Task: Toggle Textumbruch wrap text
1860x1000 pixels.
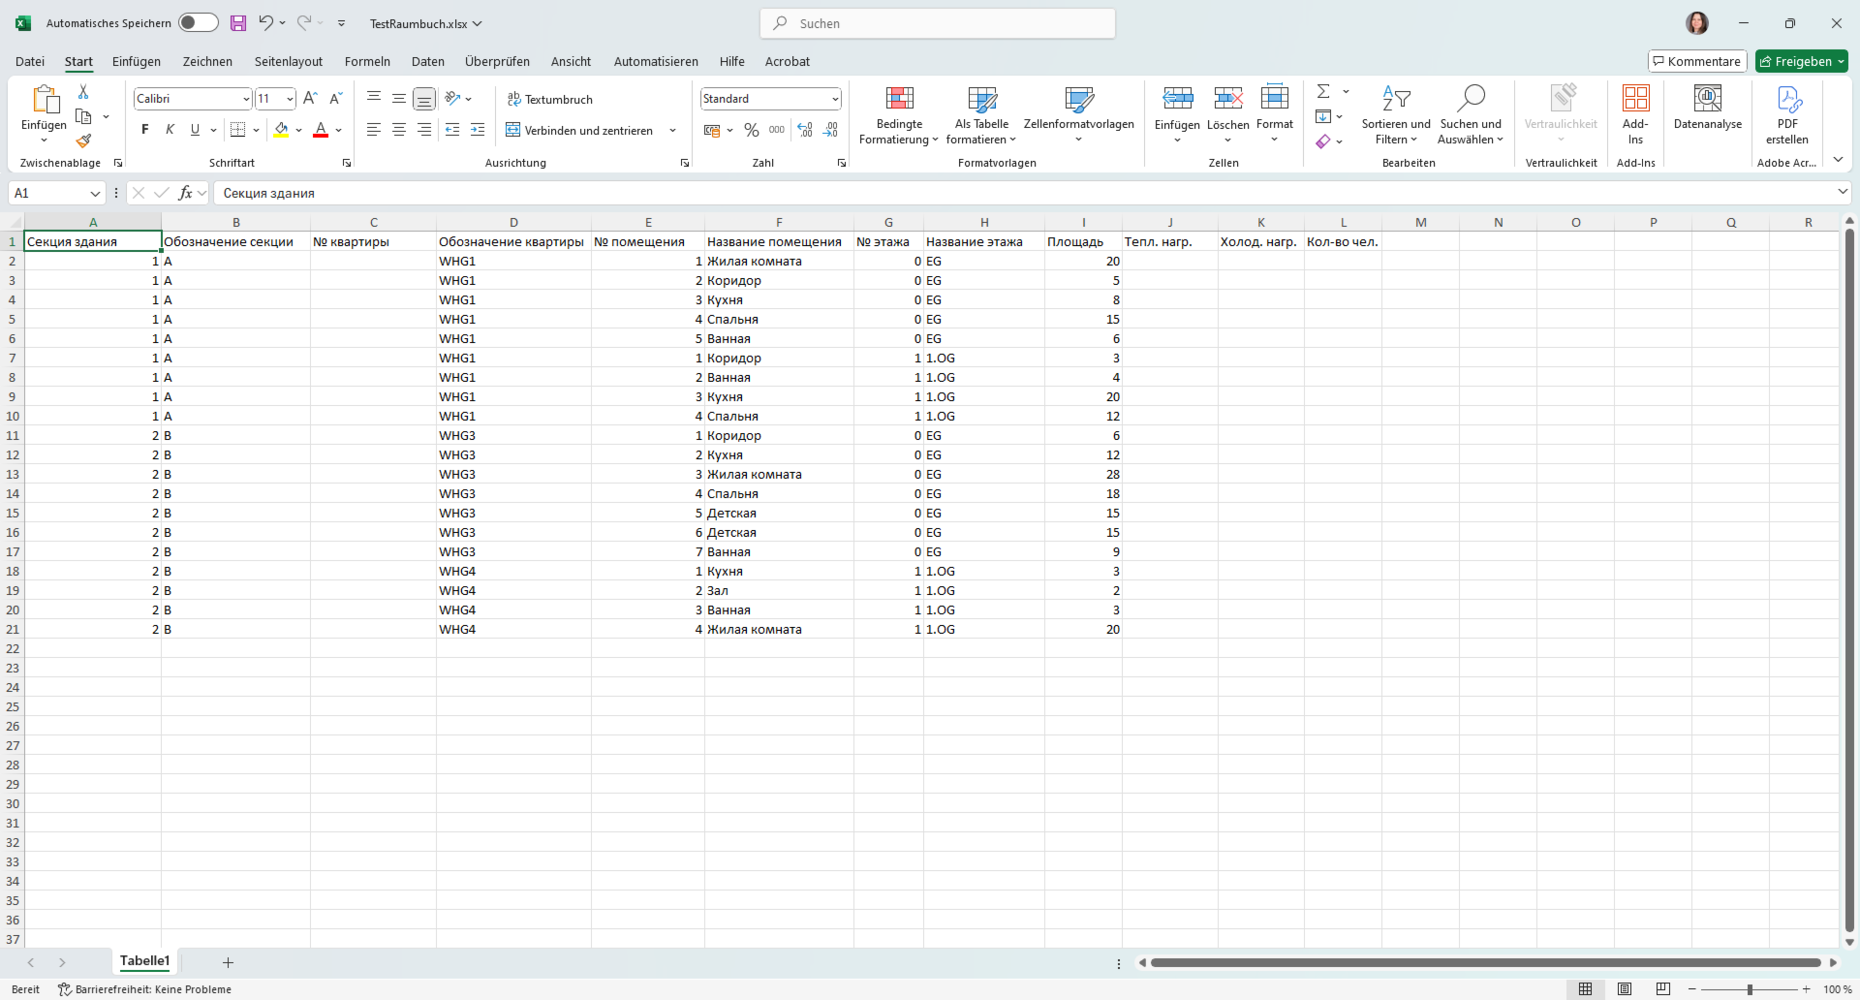Action: [550, 99]
